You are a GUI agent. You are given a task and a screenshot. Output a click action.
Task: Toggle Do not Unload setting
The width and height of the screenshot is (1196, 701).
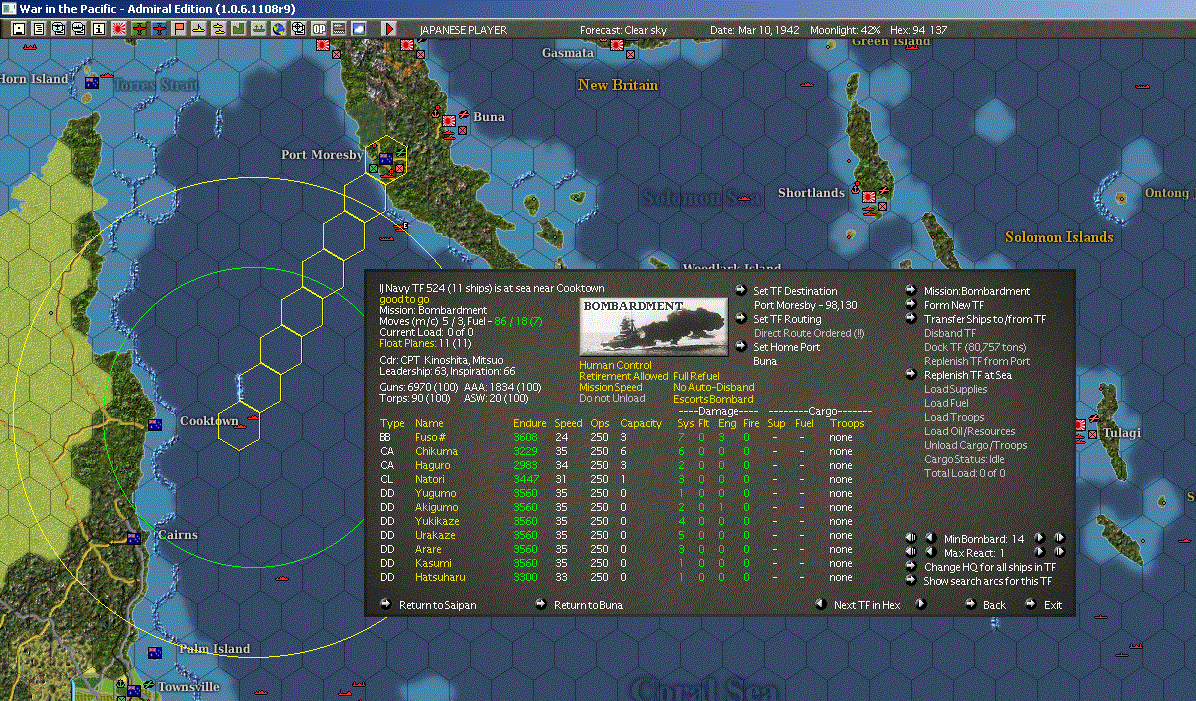pos(612,398)
